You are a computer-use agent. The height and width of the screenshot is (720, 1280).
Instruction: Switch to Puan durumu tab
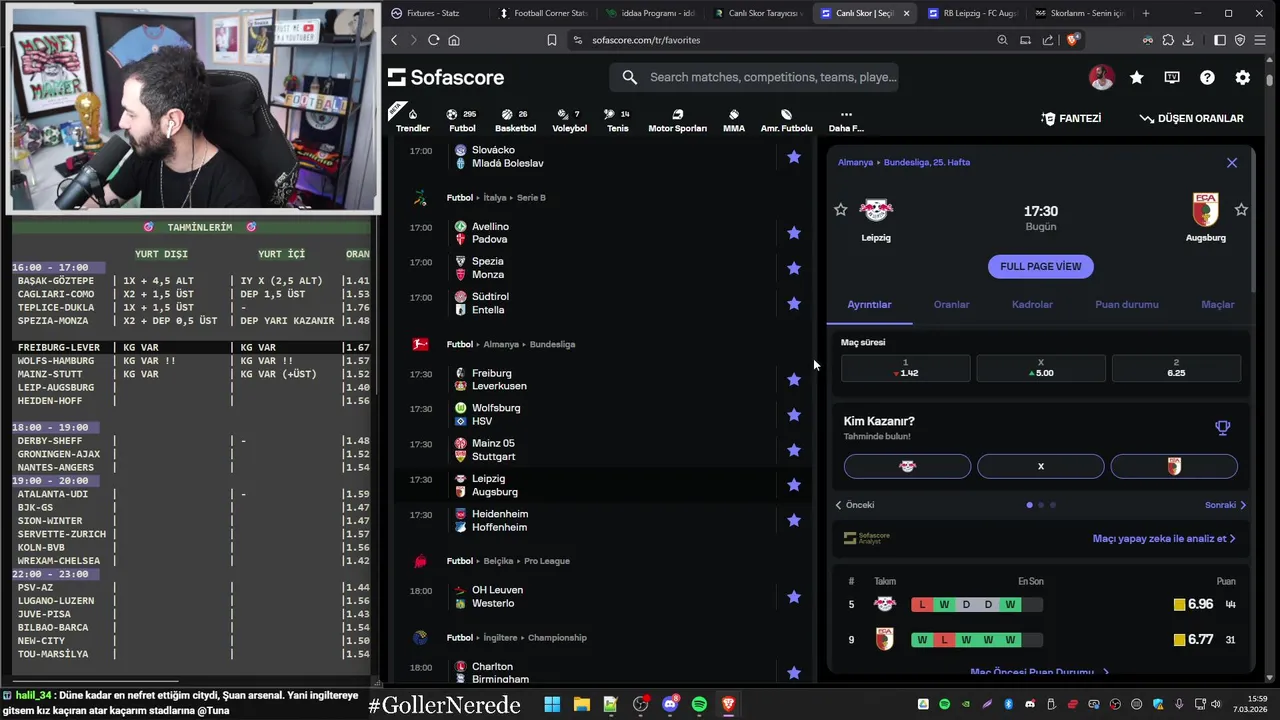click(x=1127, y=304)
